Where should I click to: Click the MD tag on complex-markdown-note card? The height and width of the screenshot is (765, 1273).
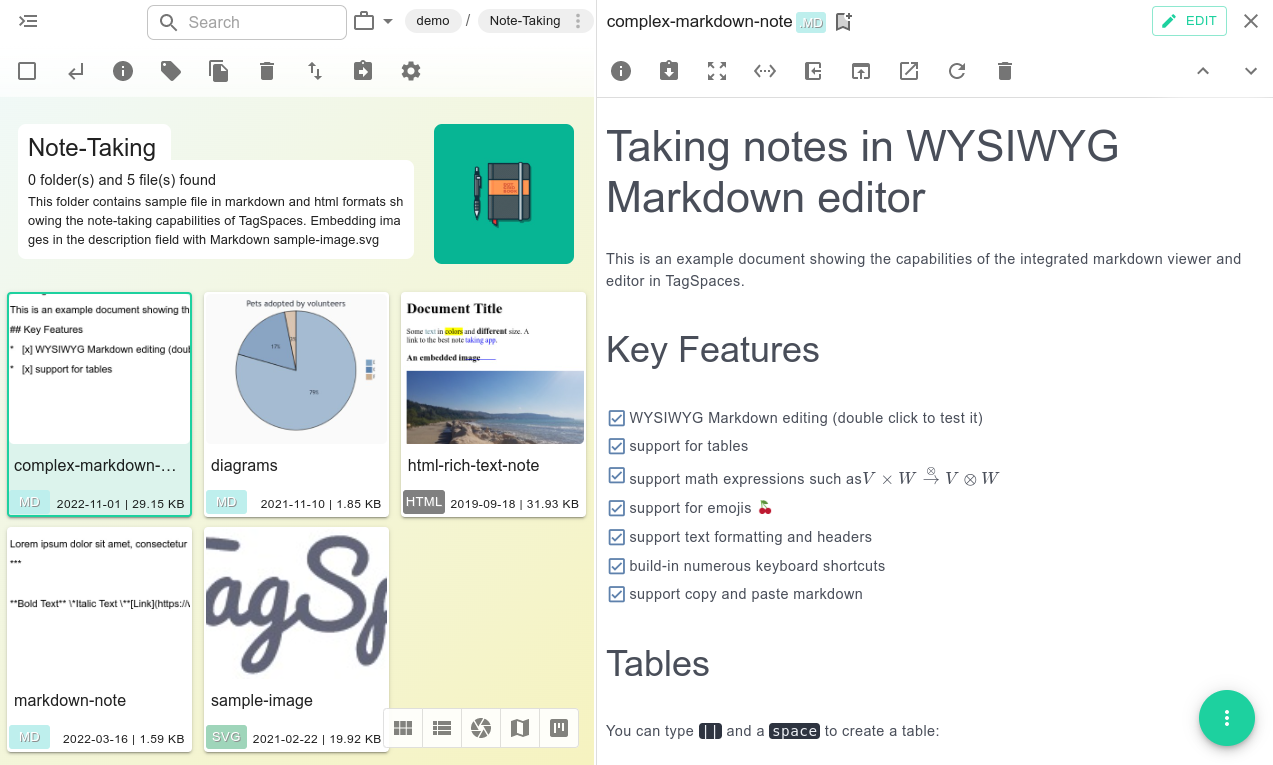pos(30,502)
